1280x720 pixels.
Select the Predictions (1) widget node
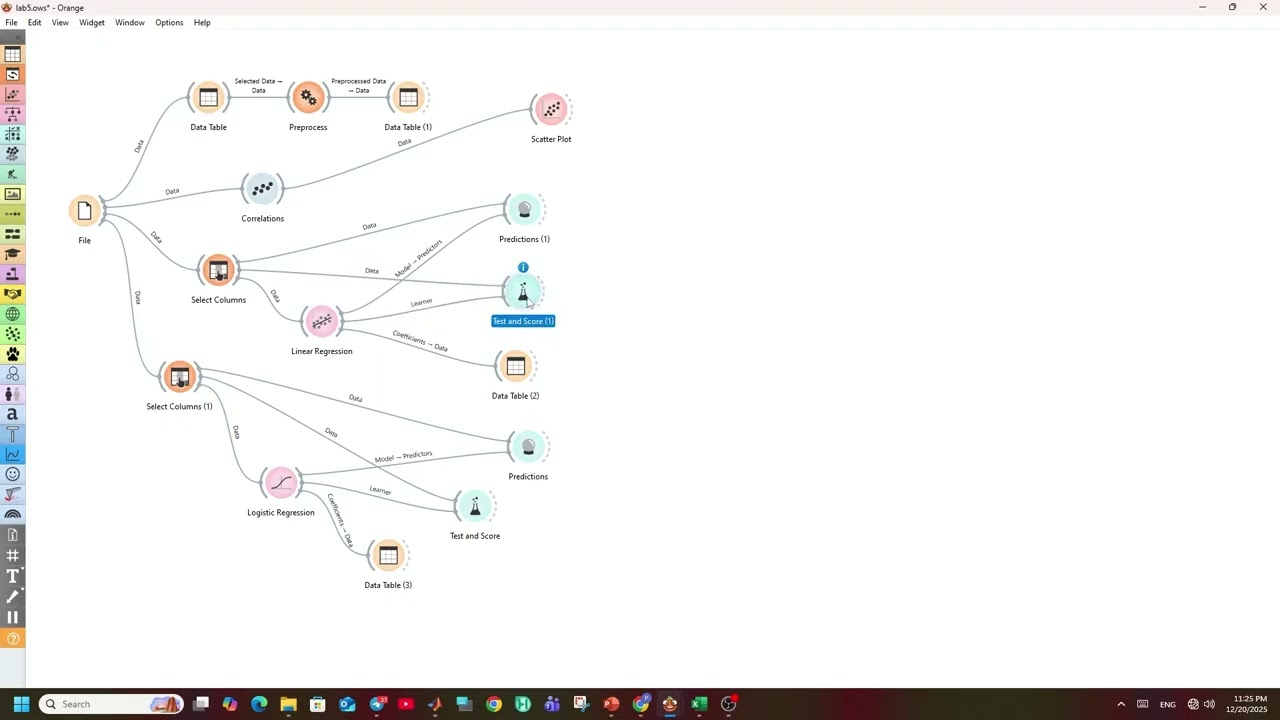(524, 210)
